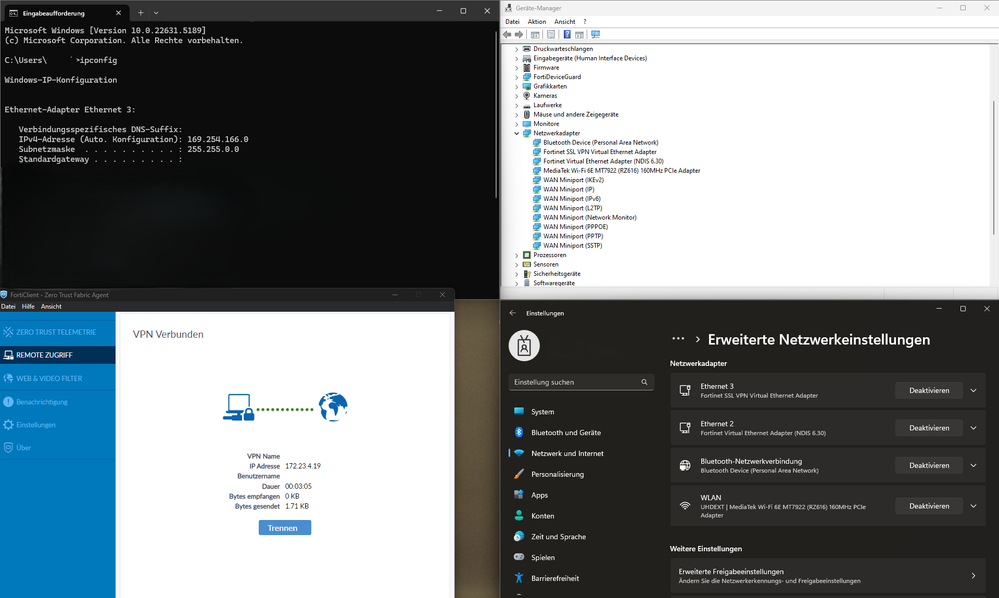
Task: Click the back arrow in Einstellungen window
Action: 513,313
